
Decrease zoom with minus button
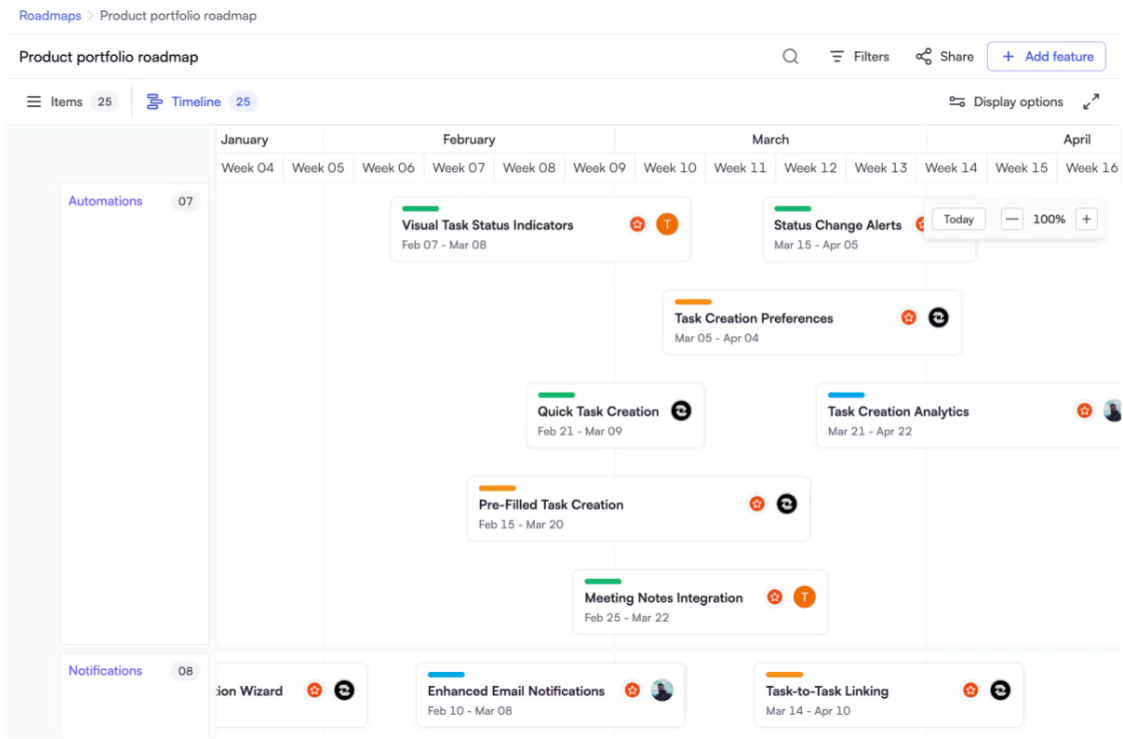pos(1011,219)
